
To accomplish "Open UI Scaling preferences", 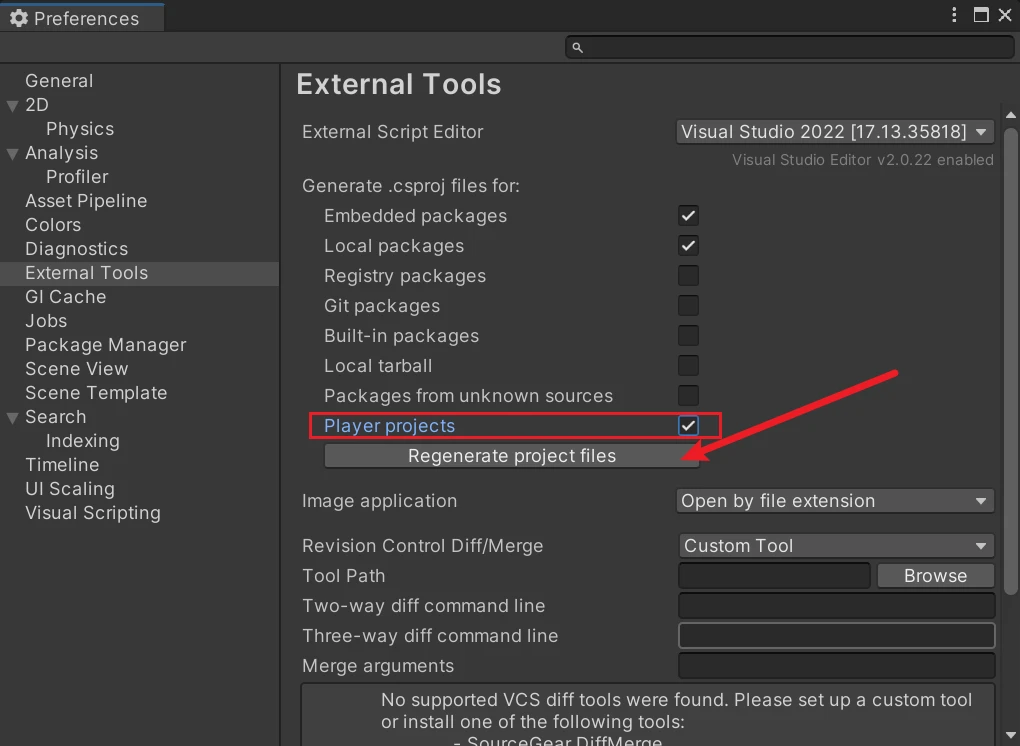I will [70, 489].
